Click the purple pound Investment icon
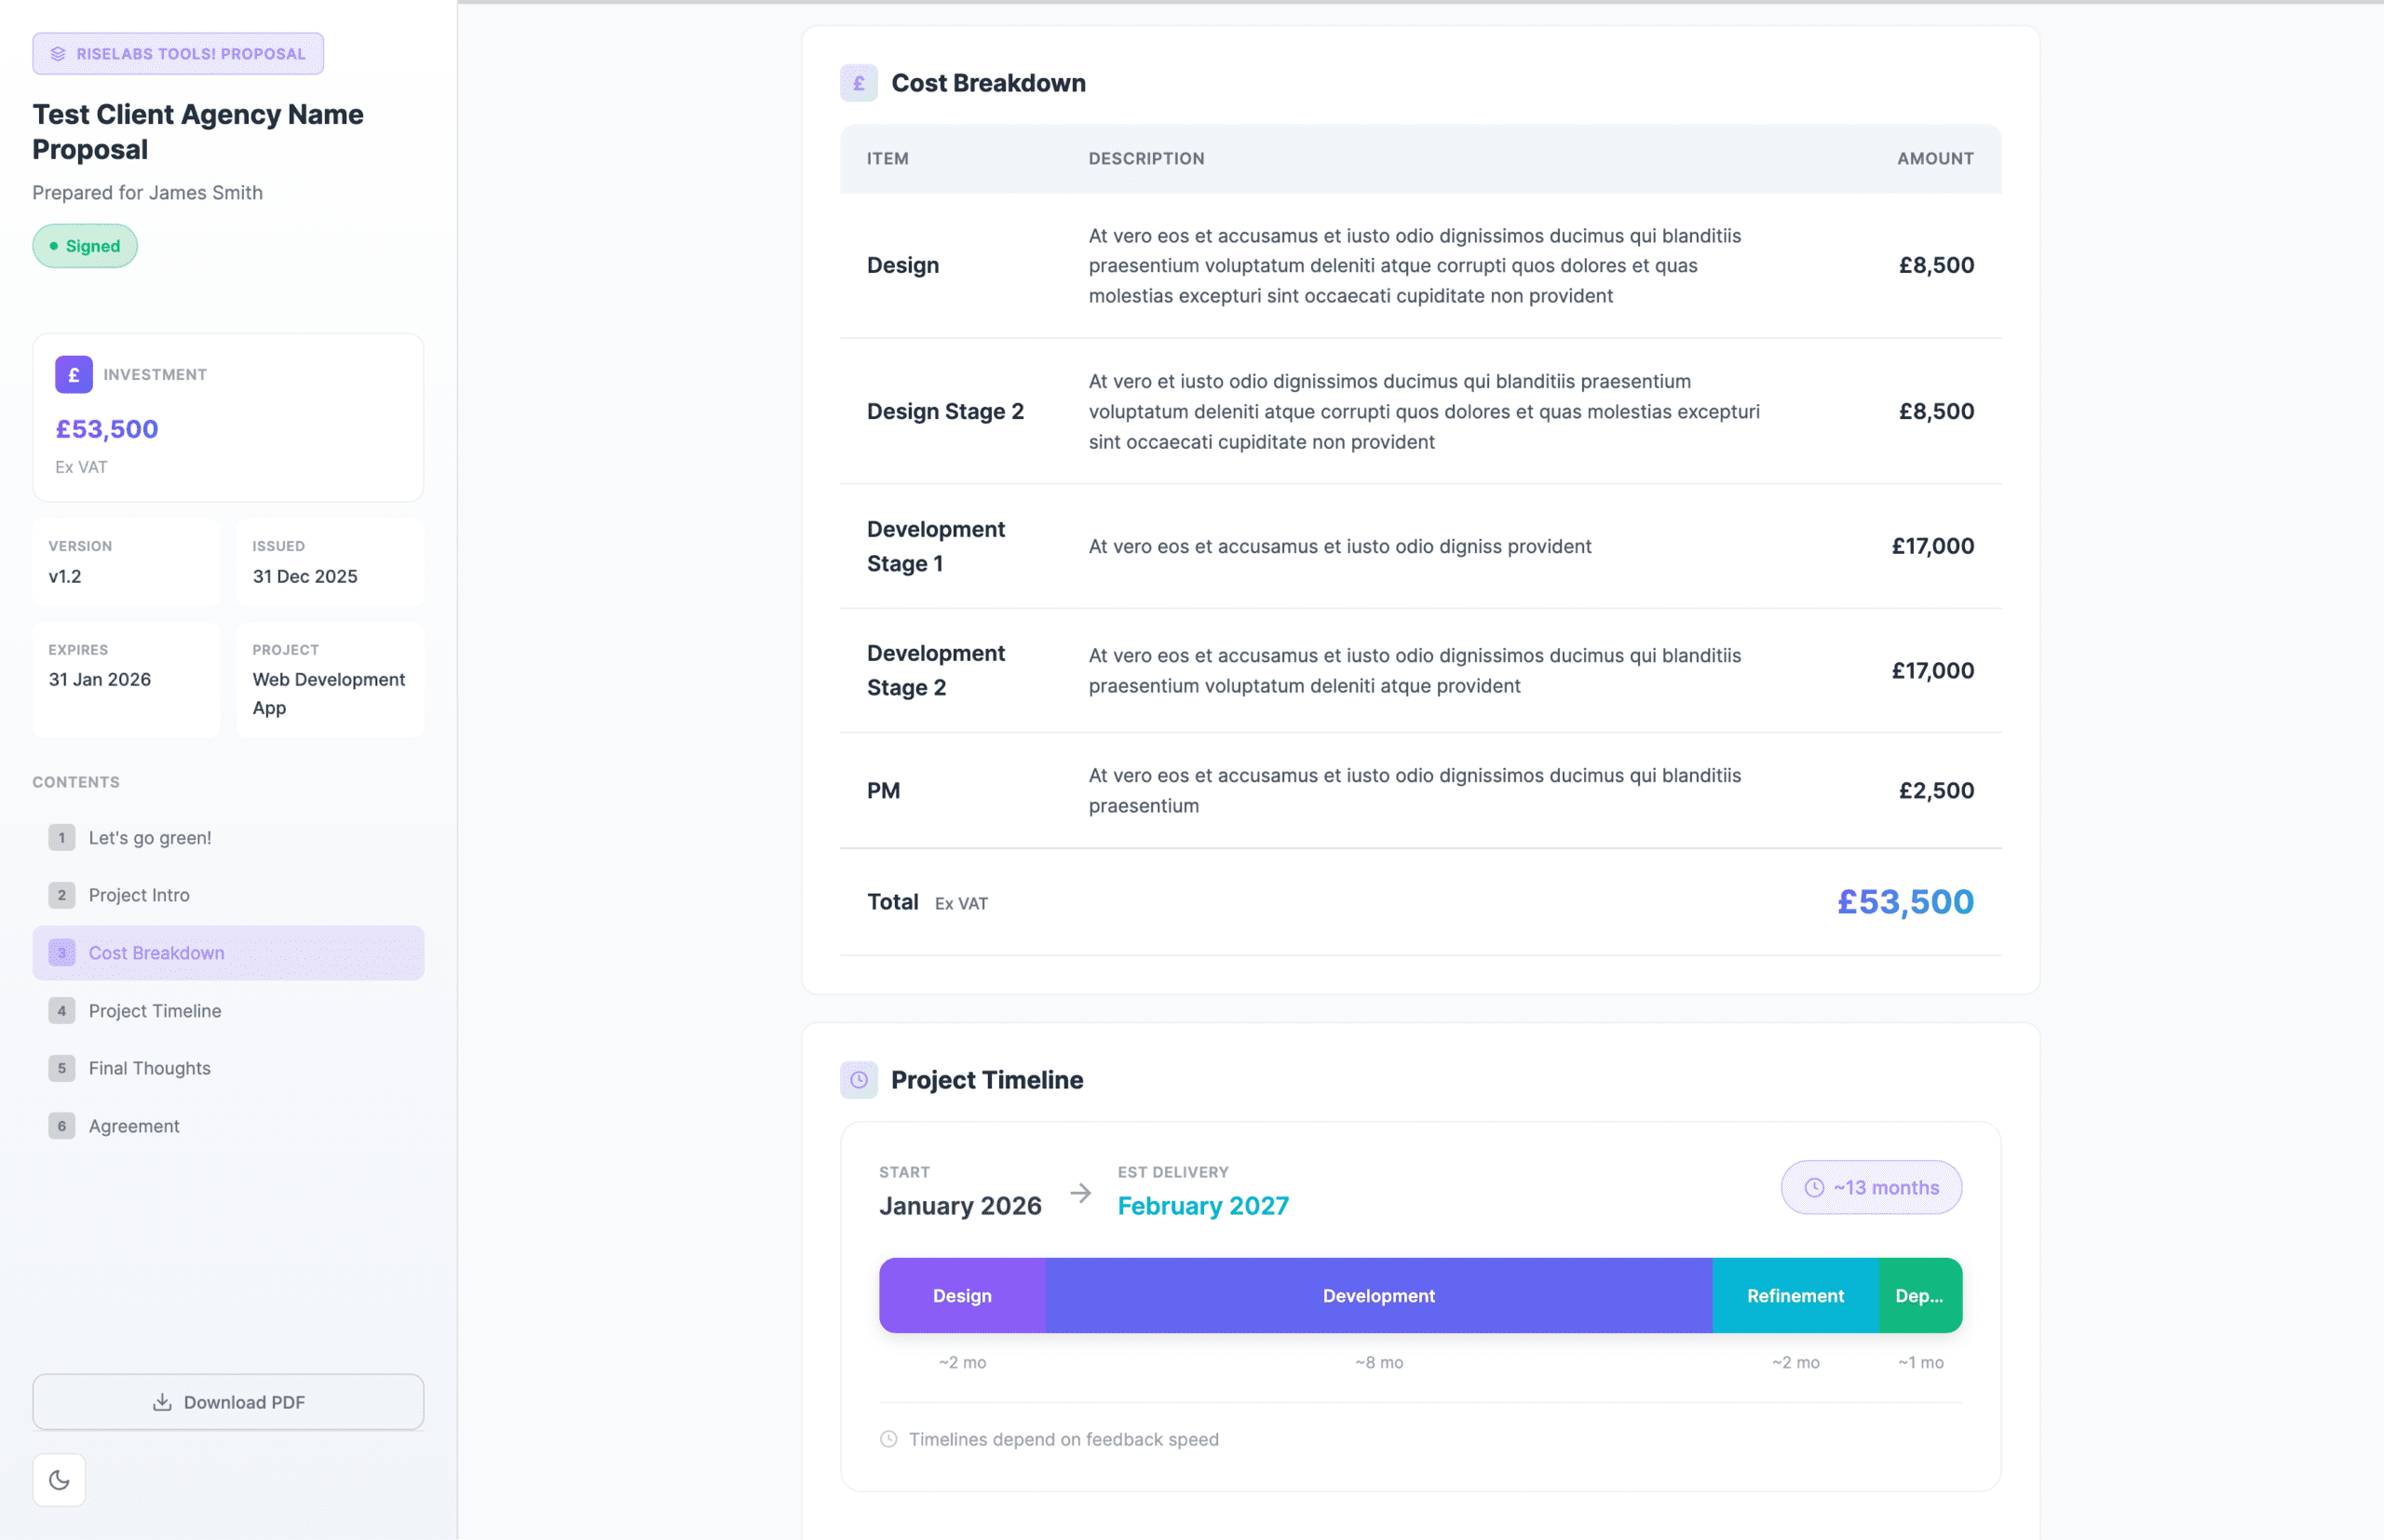 point(74,375)
